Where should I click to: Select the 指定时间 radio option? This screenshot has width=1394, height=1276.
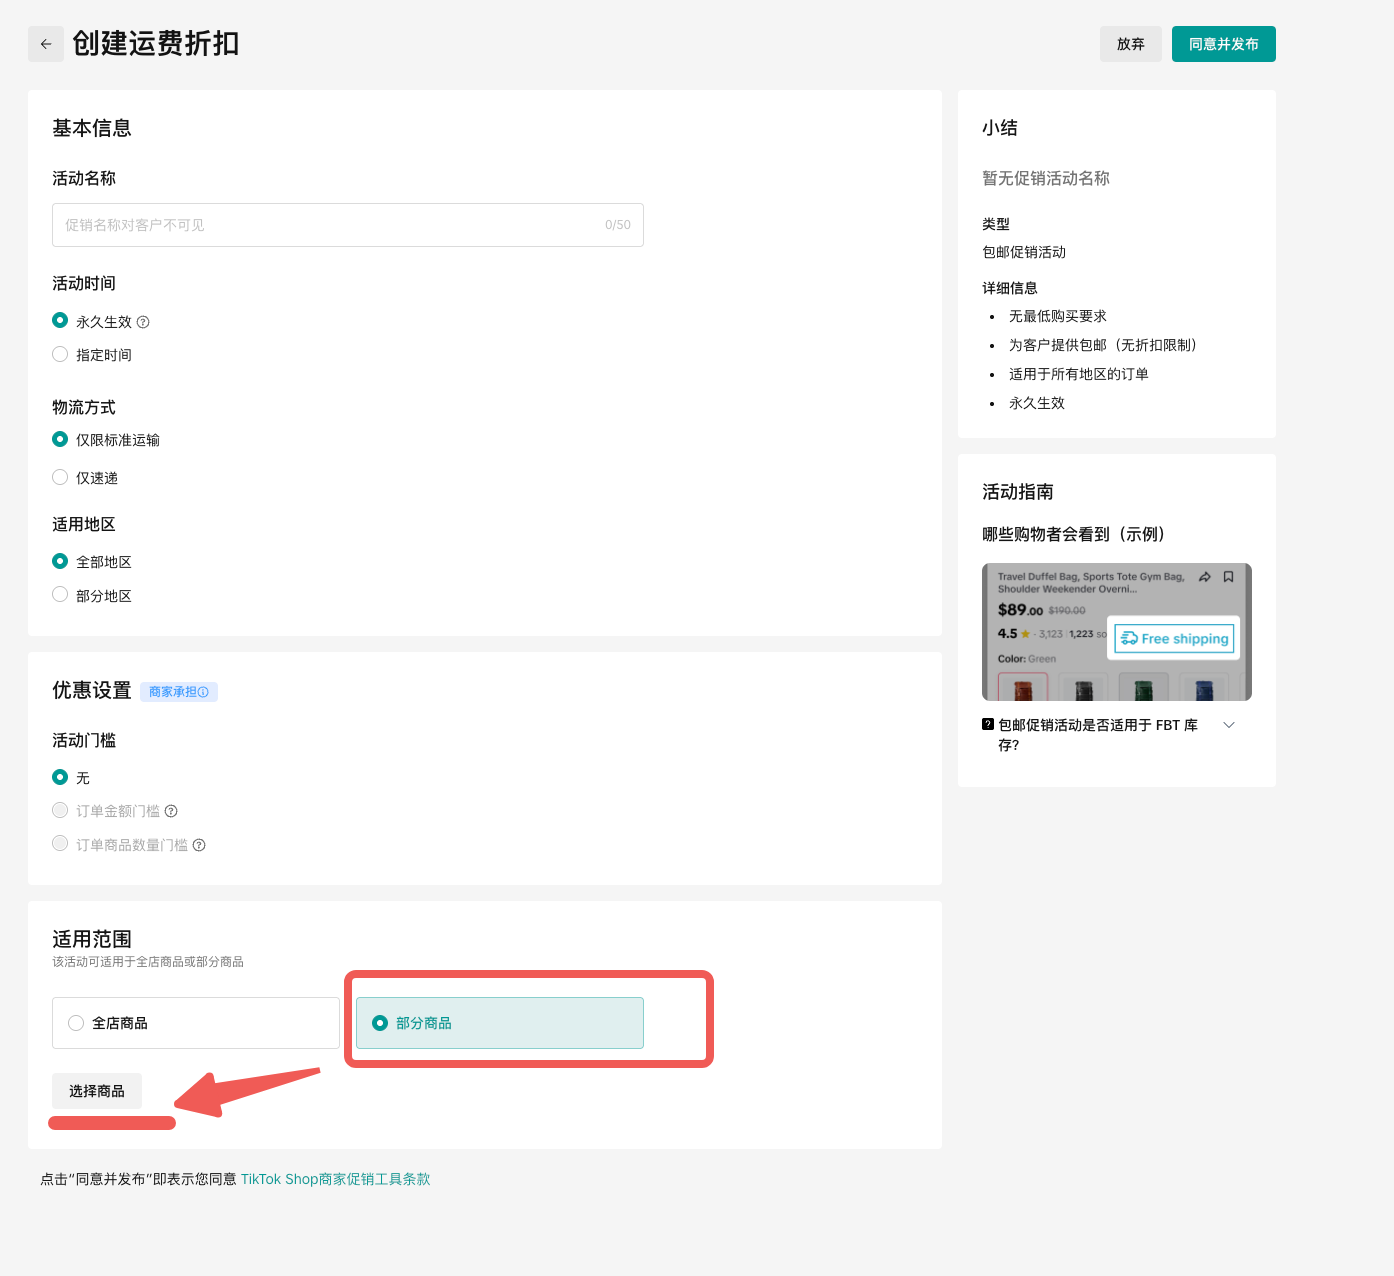[60, 355]
